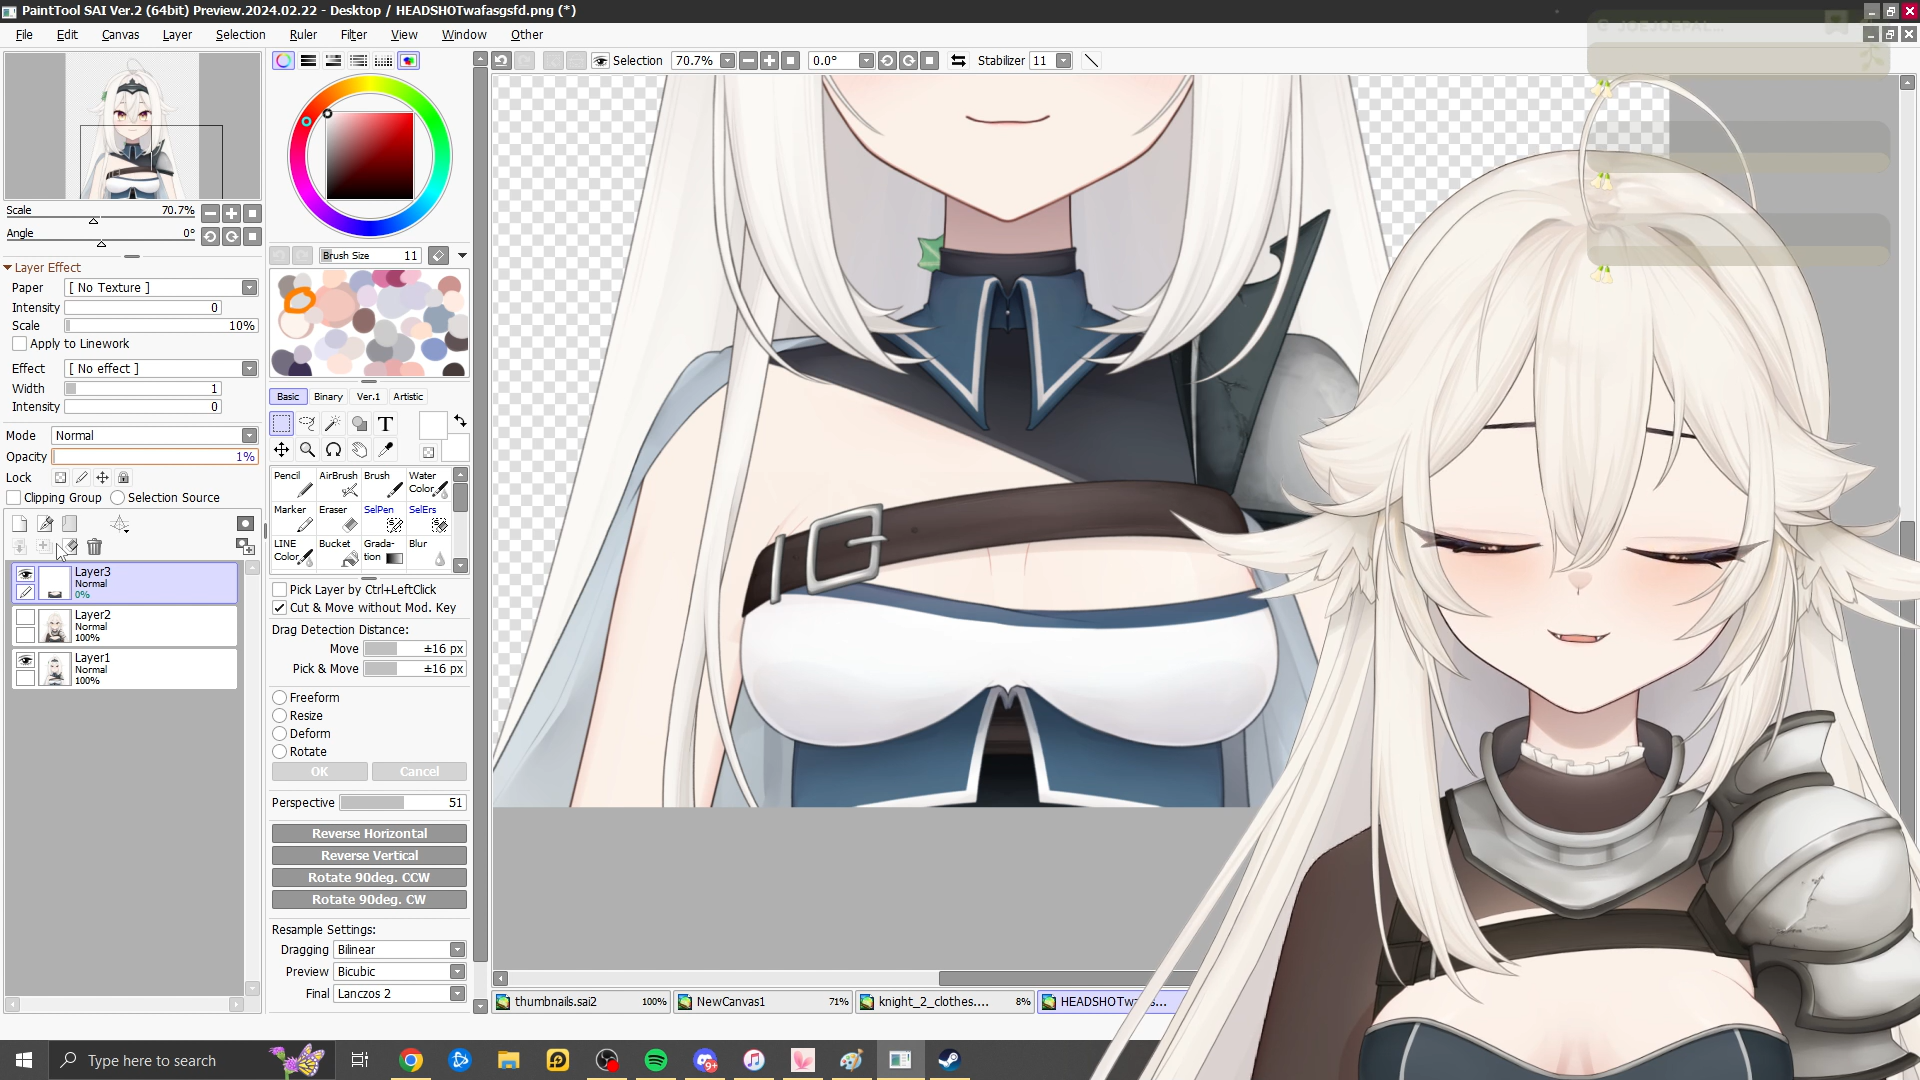This screenshot has width=1920, height=1080.
Task: Check Apply to Linework
Action: click(x=19, y=344)
